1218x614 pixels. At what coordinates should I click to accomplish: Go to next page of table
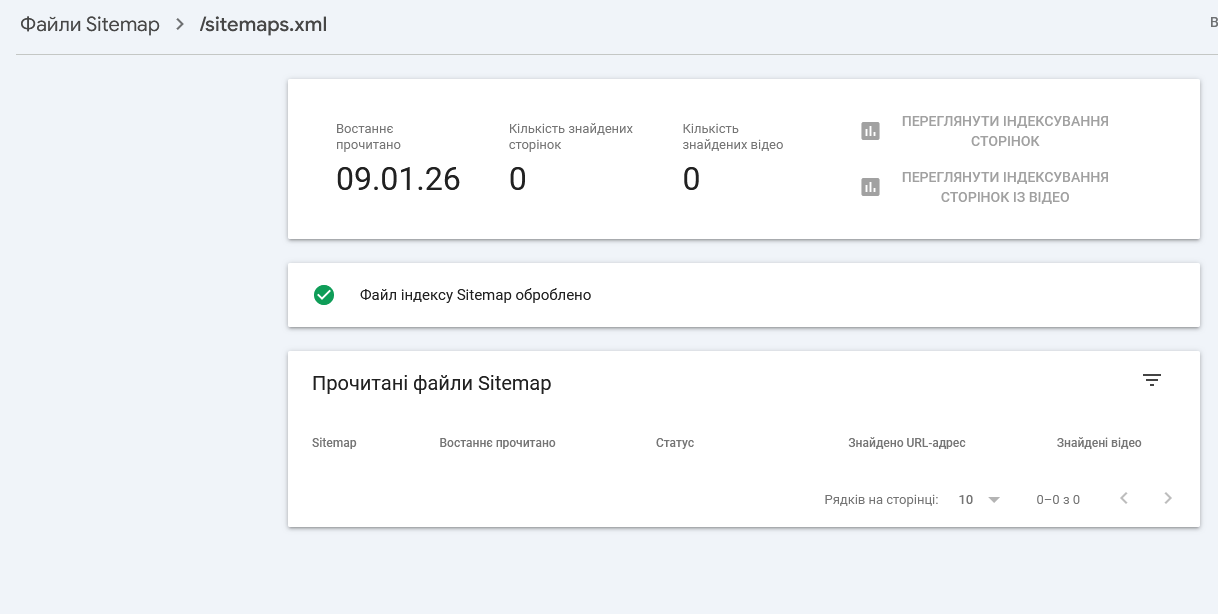1168,498
